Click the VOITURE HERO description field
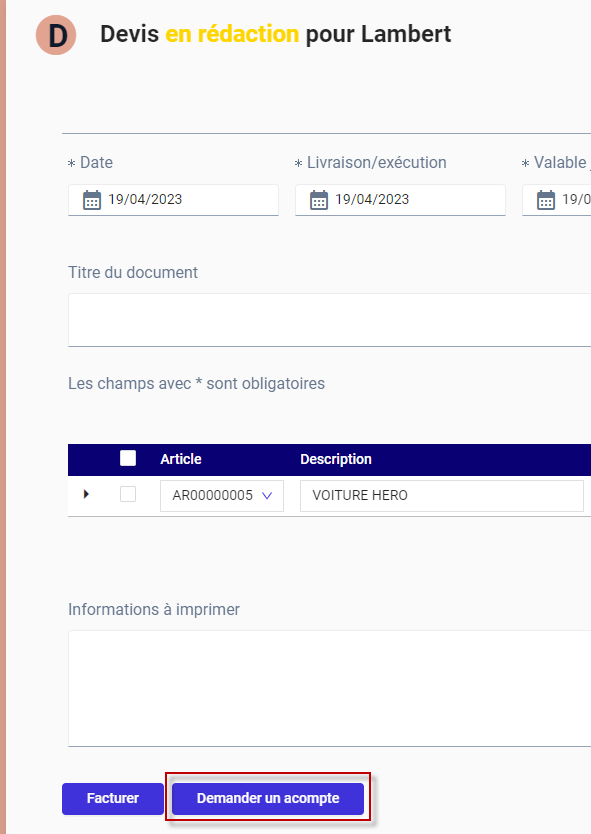Viewport: 591px width, 834px height. tap(442, 496)
